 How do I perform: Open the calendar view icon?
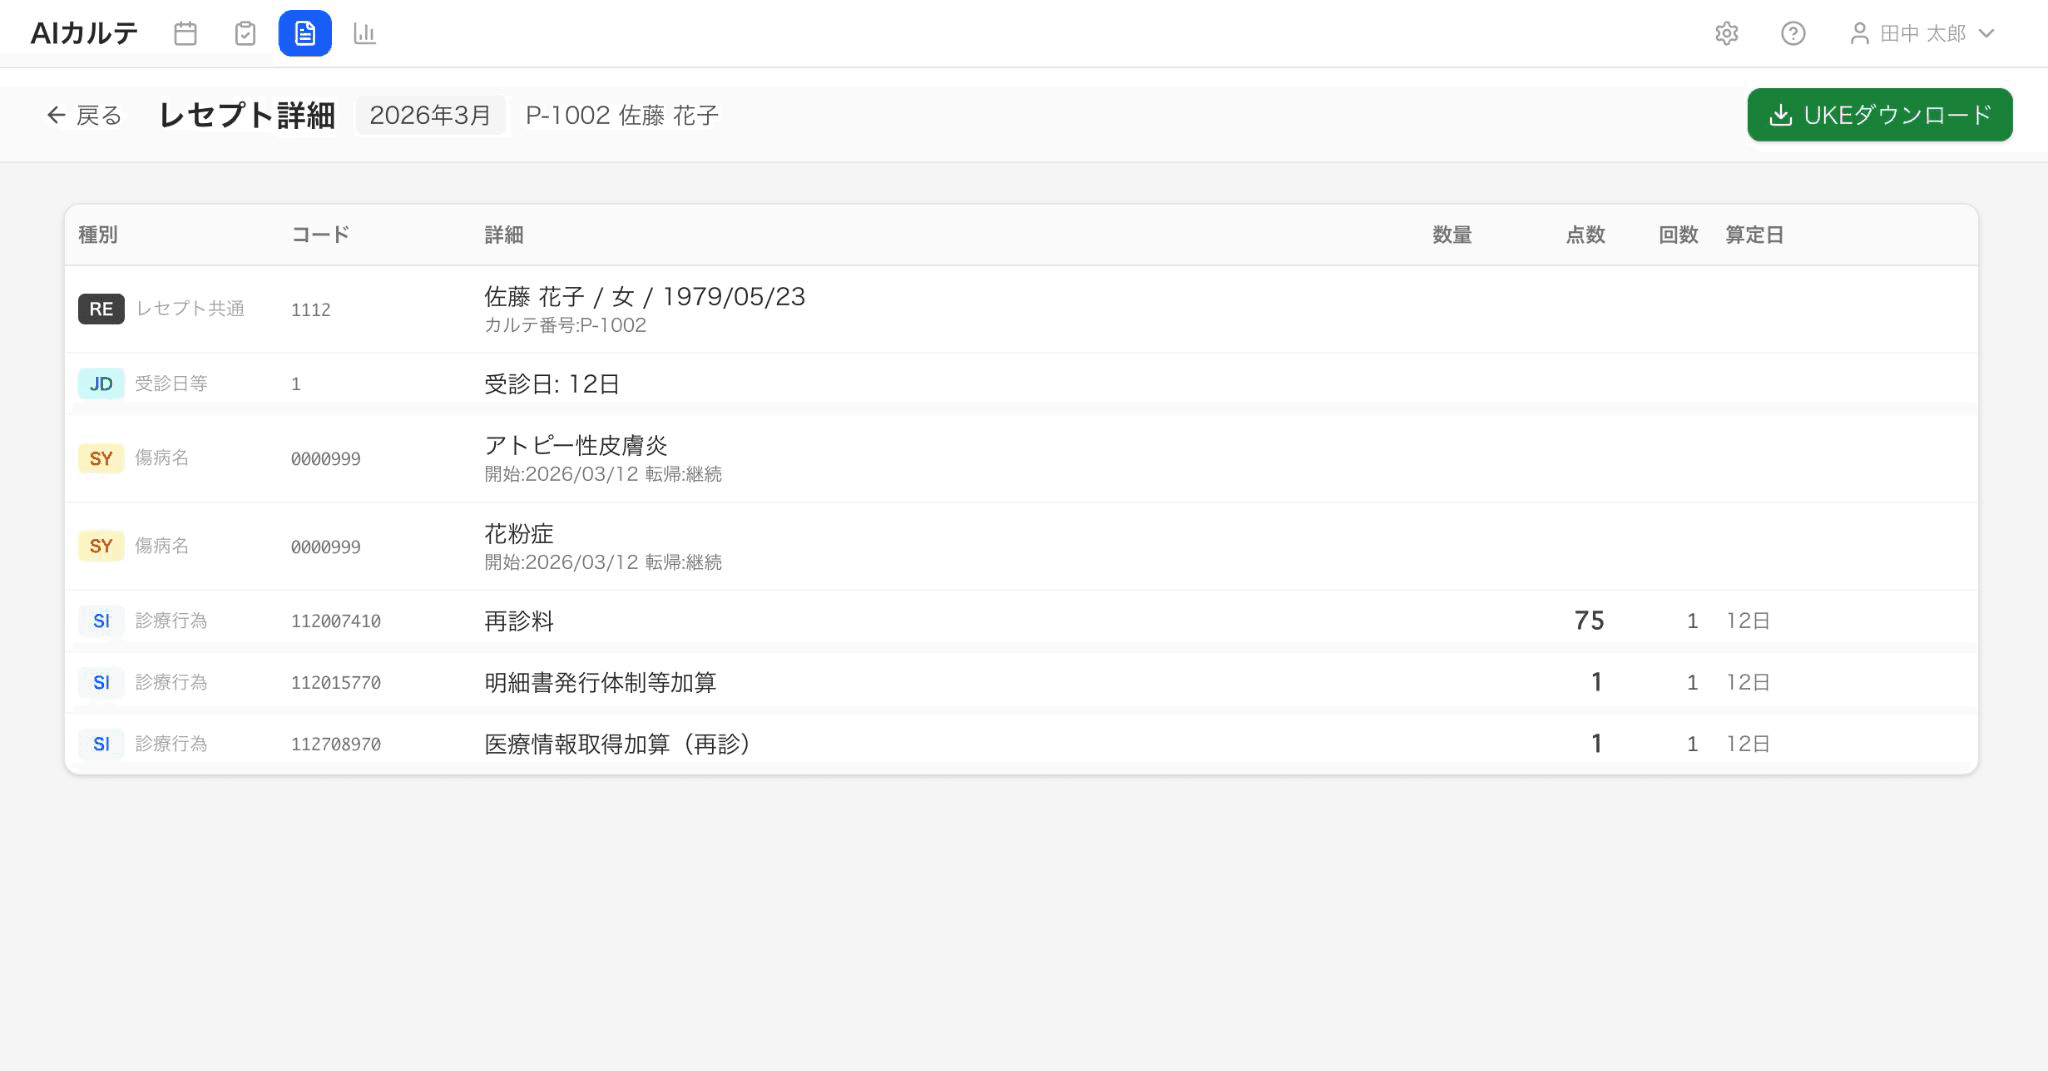(185, 34)
